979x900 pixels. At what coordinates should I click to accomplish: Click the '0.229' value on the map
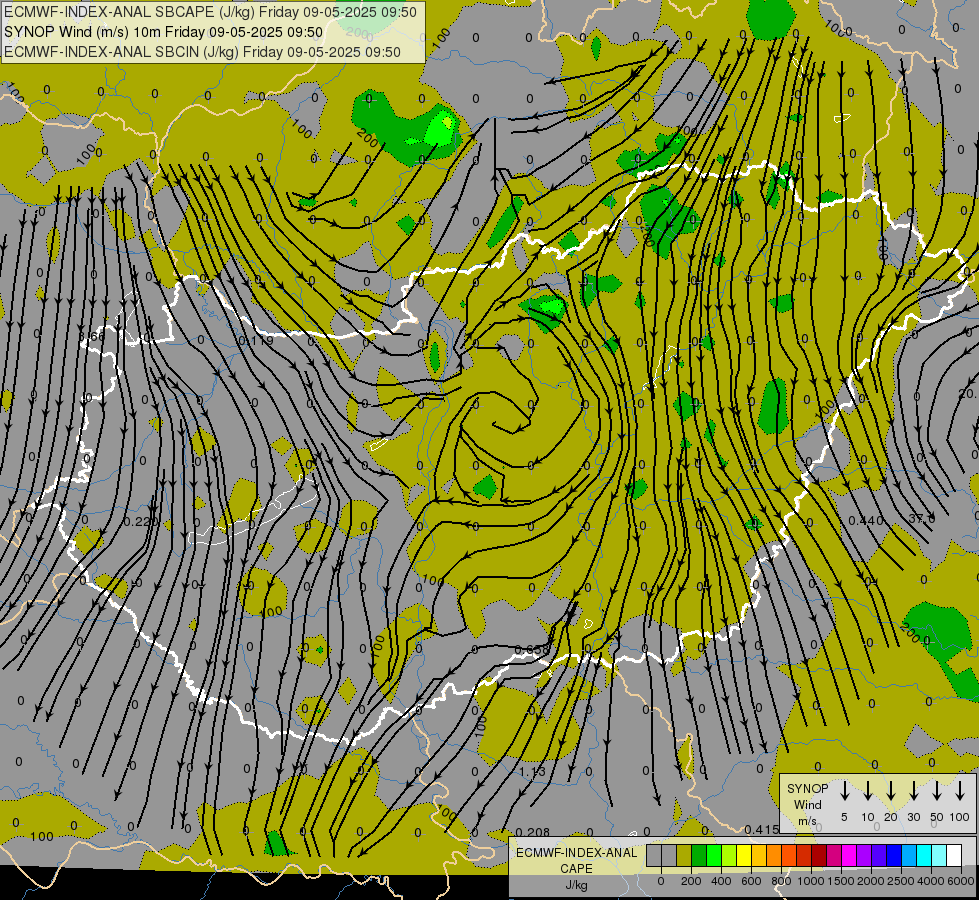click(140, 521)
